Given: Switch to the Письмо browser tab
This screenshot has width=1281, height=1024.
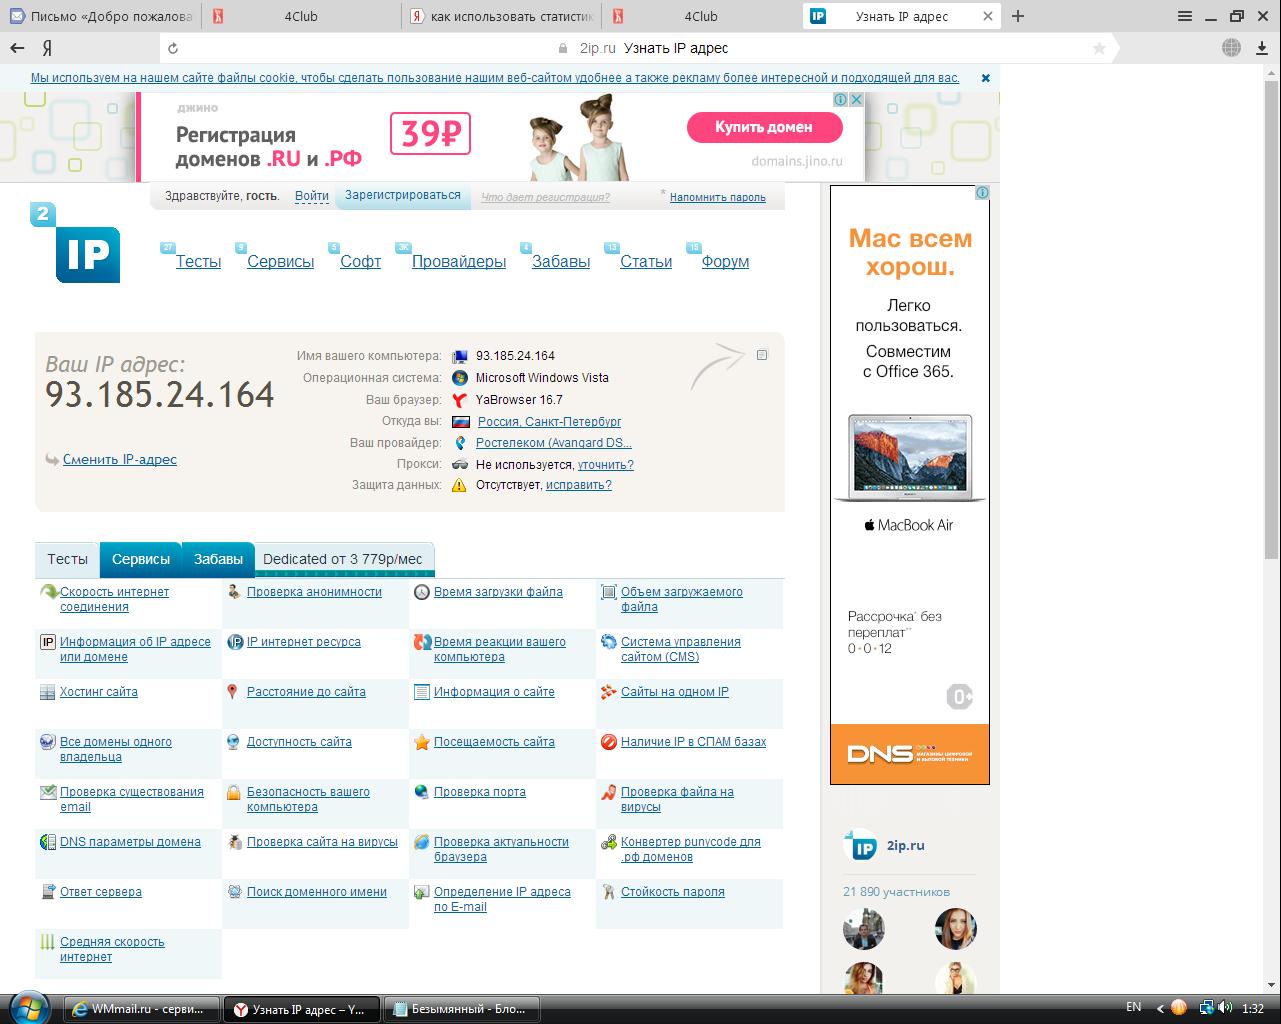Looking at the screenshot, I should [99, 16].
